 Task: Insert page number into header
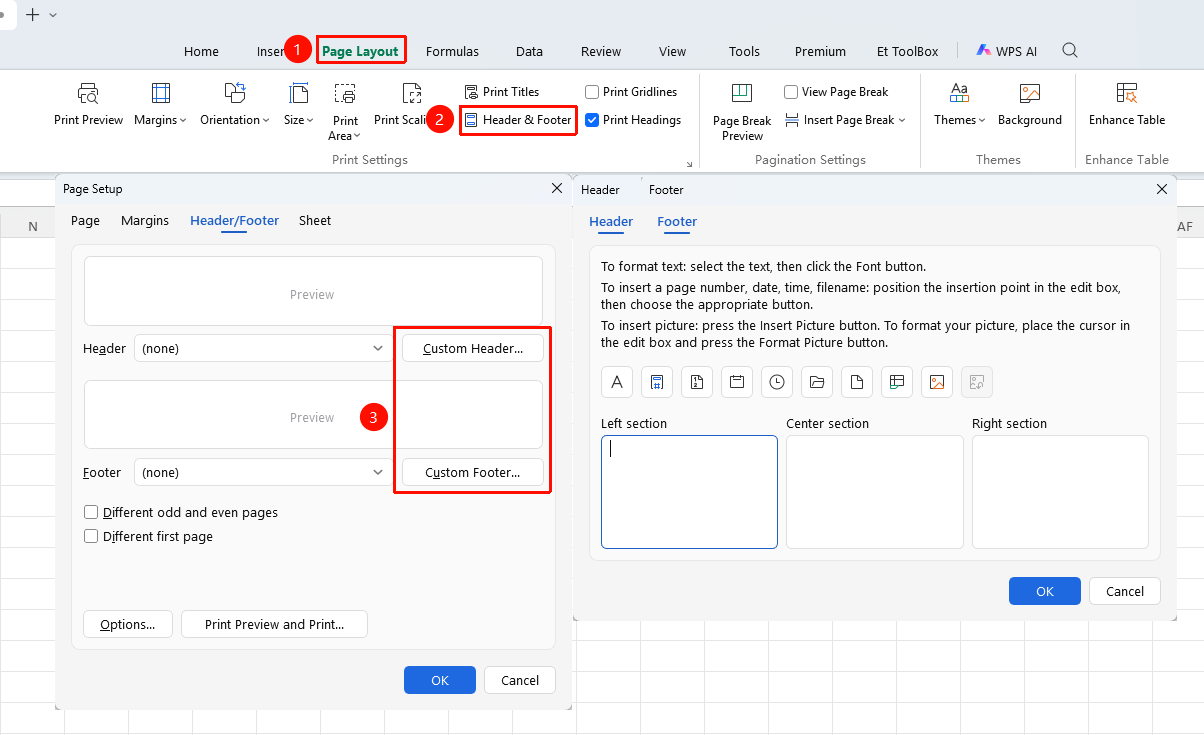657,382
